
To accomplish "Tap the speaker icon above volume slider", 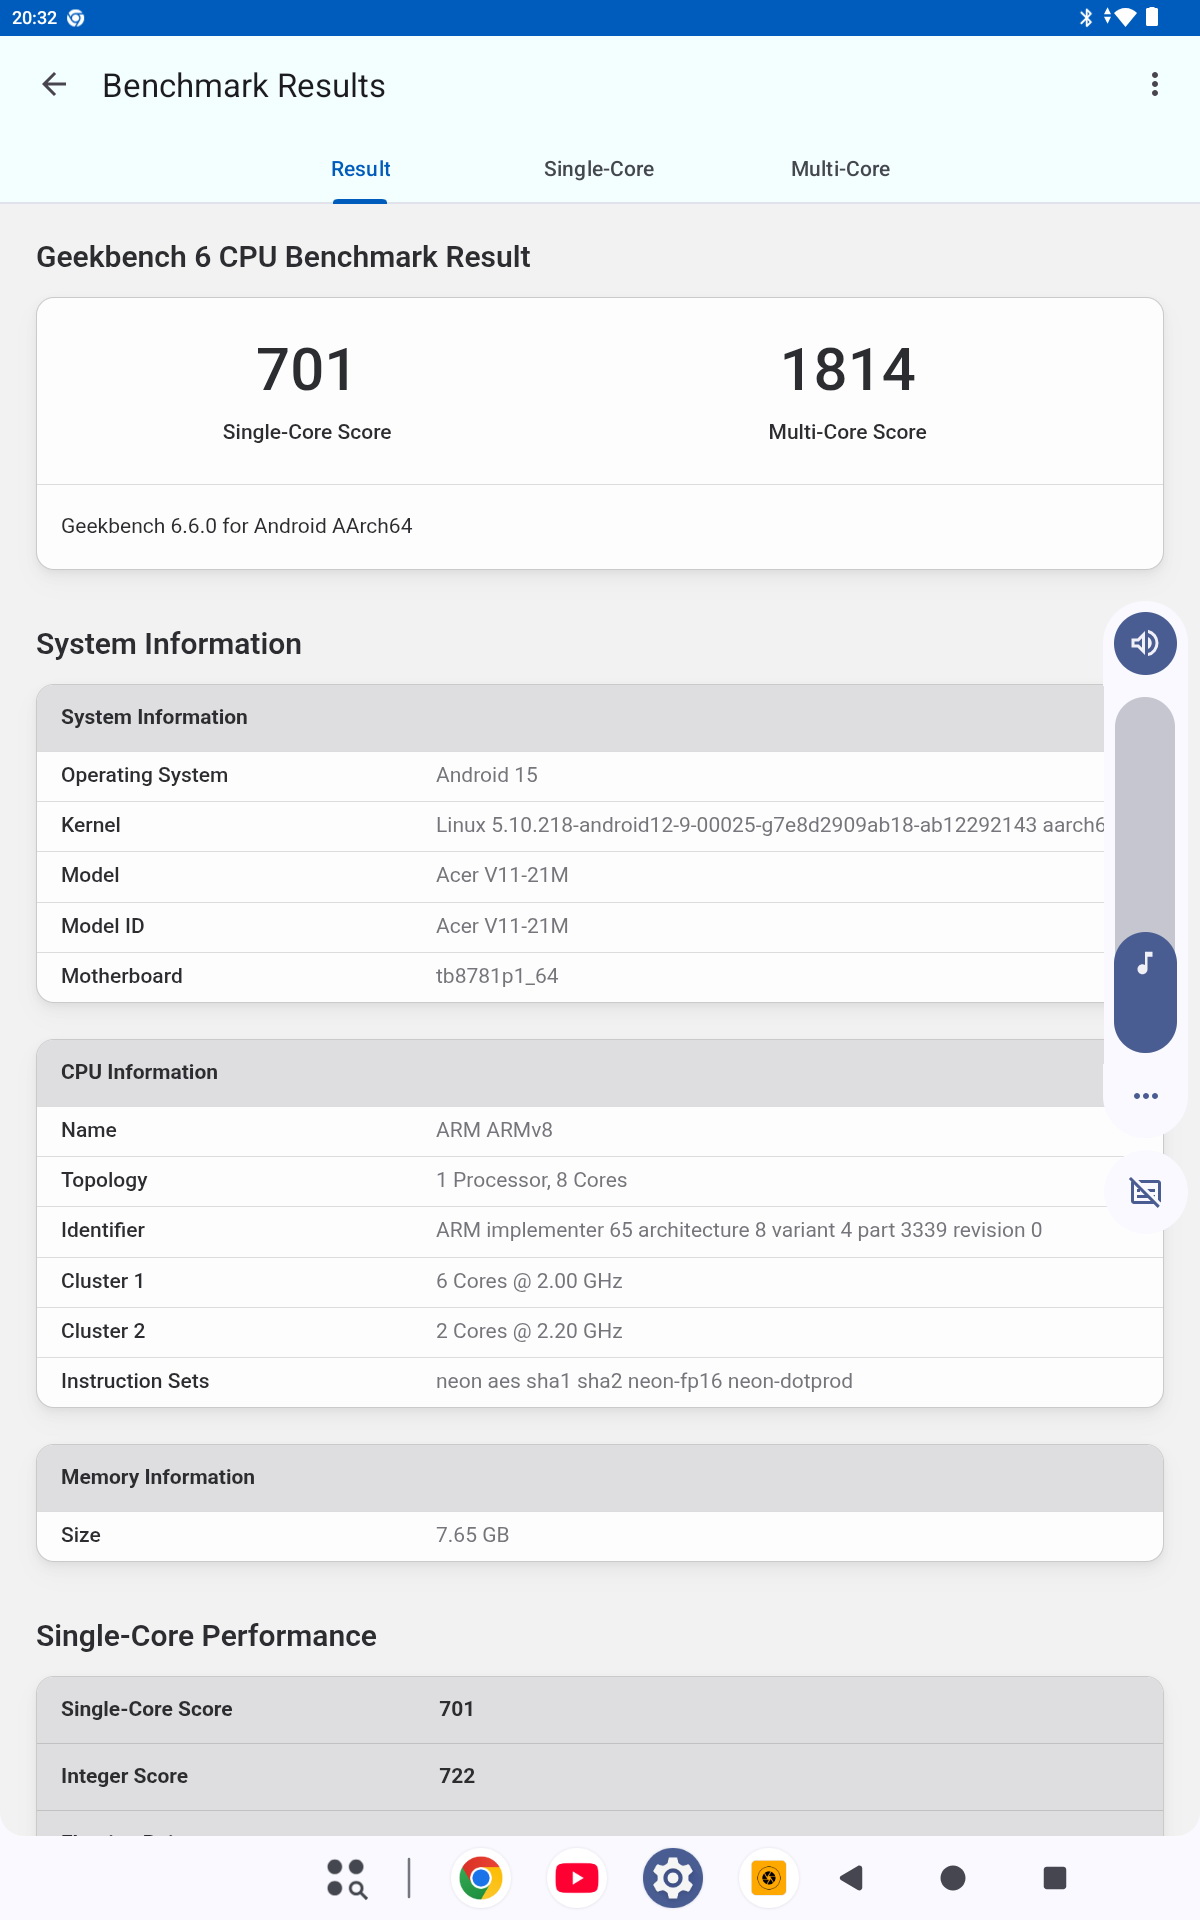I will [1145, 643].
